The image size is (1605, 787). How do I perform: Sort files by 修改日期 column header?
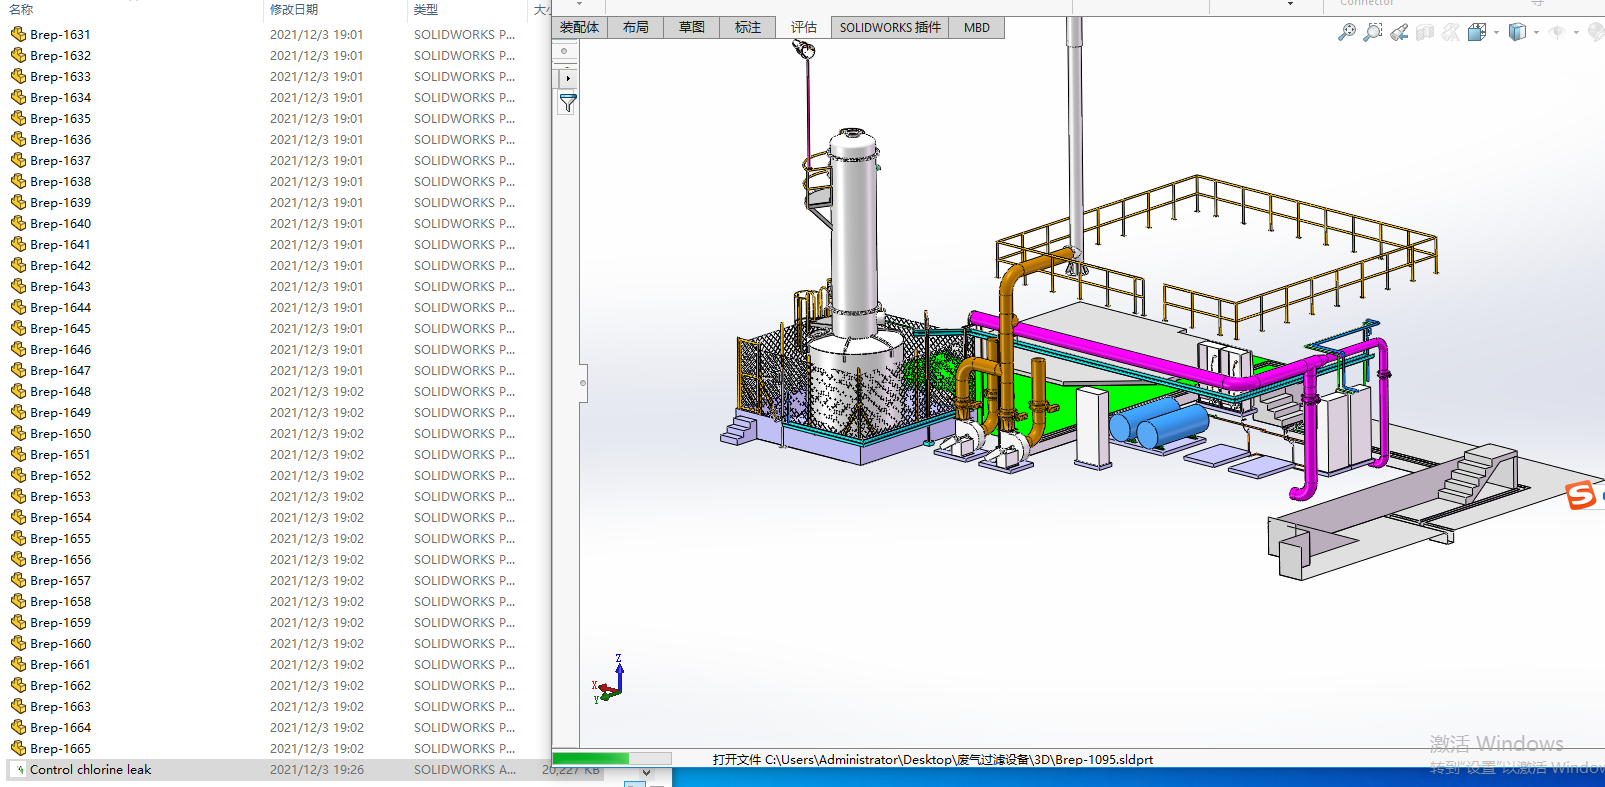point(294,9)
